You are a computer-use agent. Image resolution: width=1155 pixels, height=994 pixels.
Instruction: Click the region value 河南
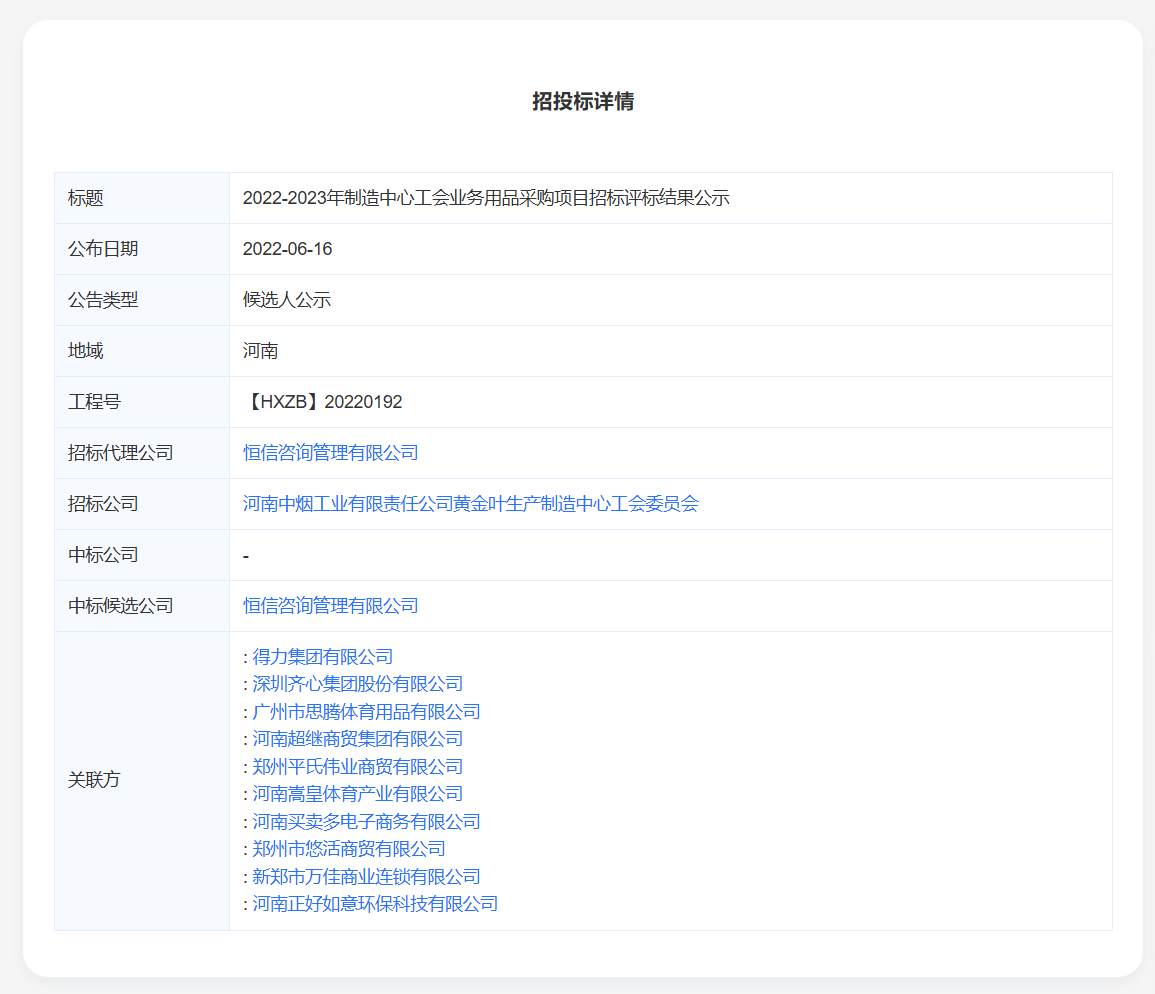click(260, 351)
